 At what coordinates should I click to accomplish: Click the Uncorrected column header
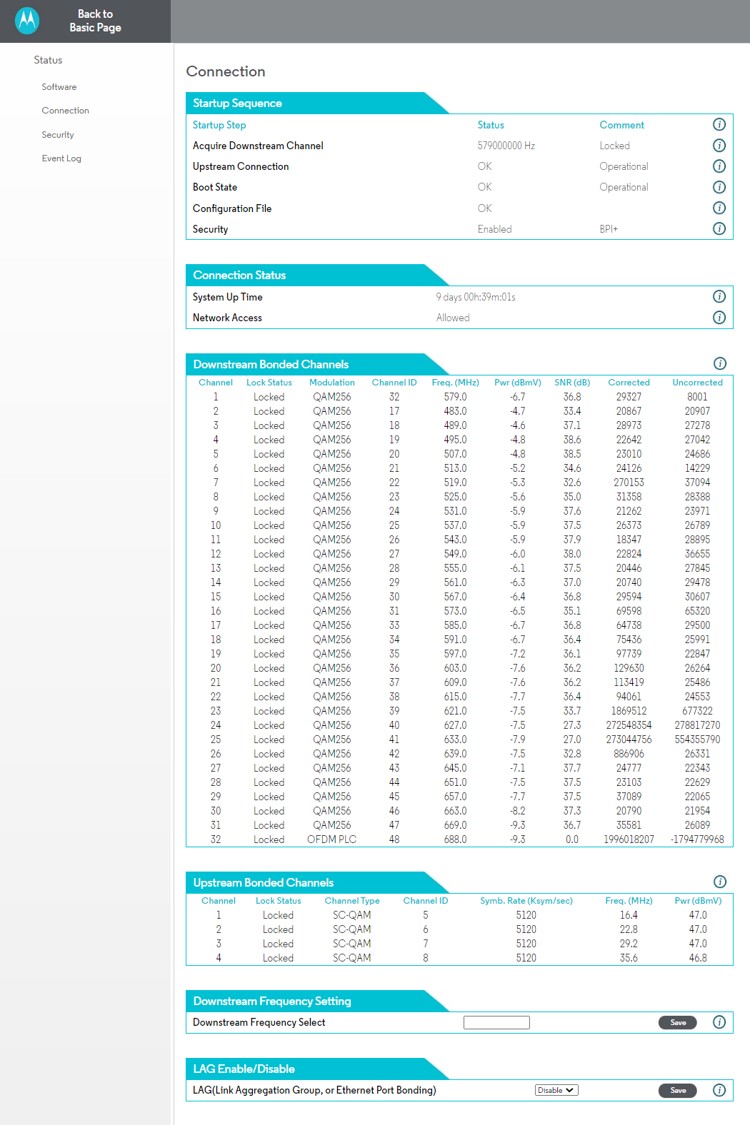click(x=697, y=382)
